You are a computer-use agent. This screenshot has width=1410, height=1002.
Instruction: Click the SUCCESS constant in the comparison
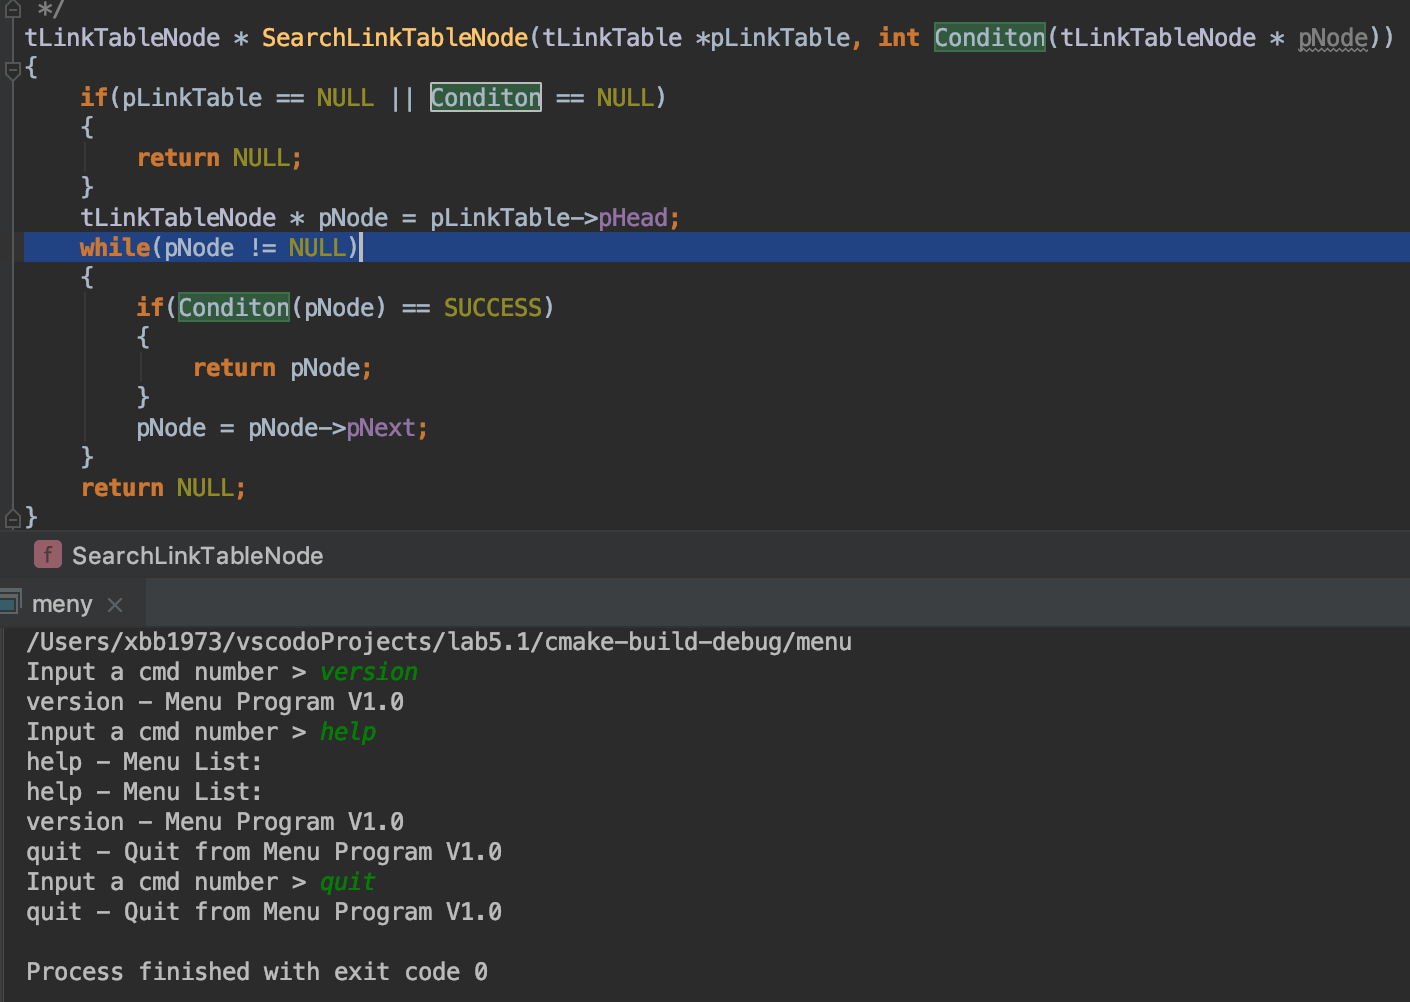click(492, 308)
